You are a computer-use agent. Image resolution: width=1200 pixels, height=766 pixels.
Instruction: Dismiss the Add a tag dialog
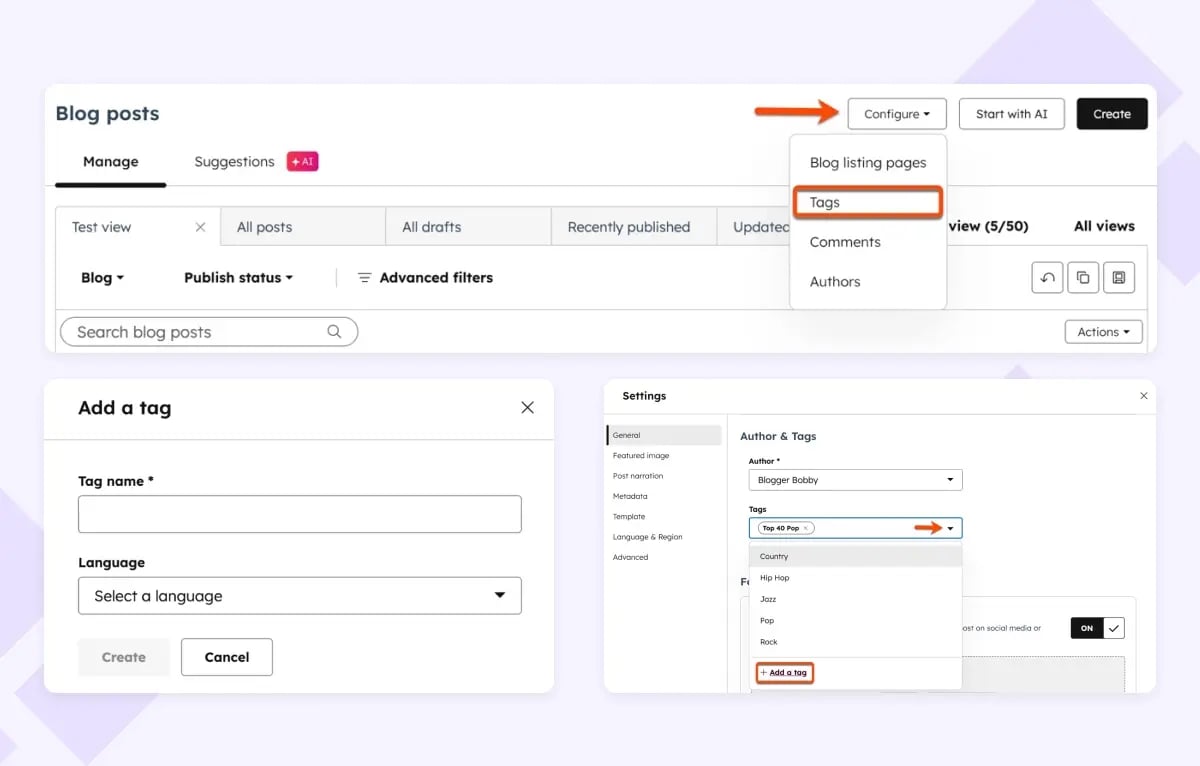pyautogui.click(x=527, y=407)
